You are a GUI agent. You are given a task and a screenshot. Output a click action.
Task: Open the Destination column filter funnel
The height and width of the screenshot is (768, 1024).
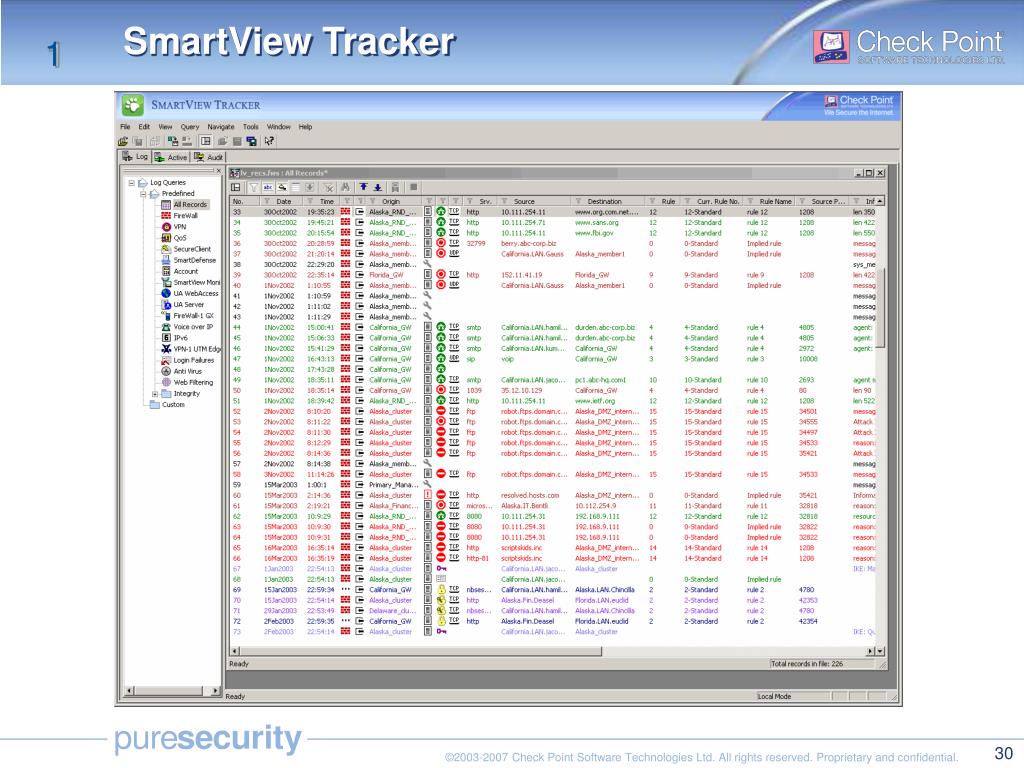click(x=578, y=201)
